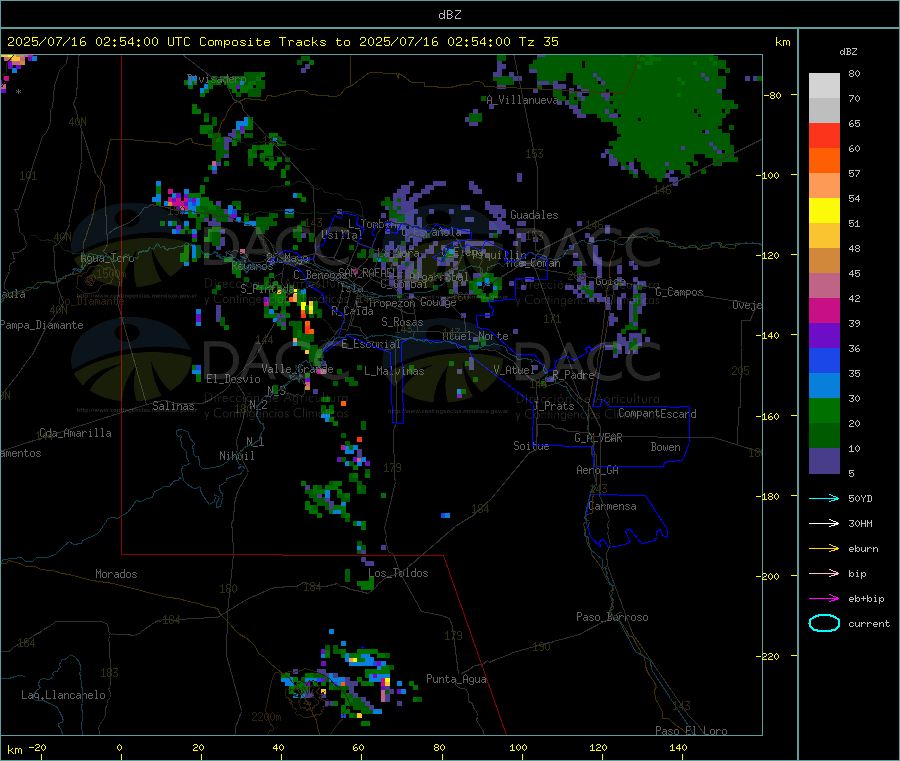
Task: Click the G_ALVEAR town label
Action: [598, 438]
